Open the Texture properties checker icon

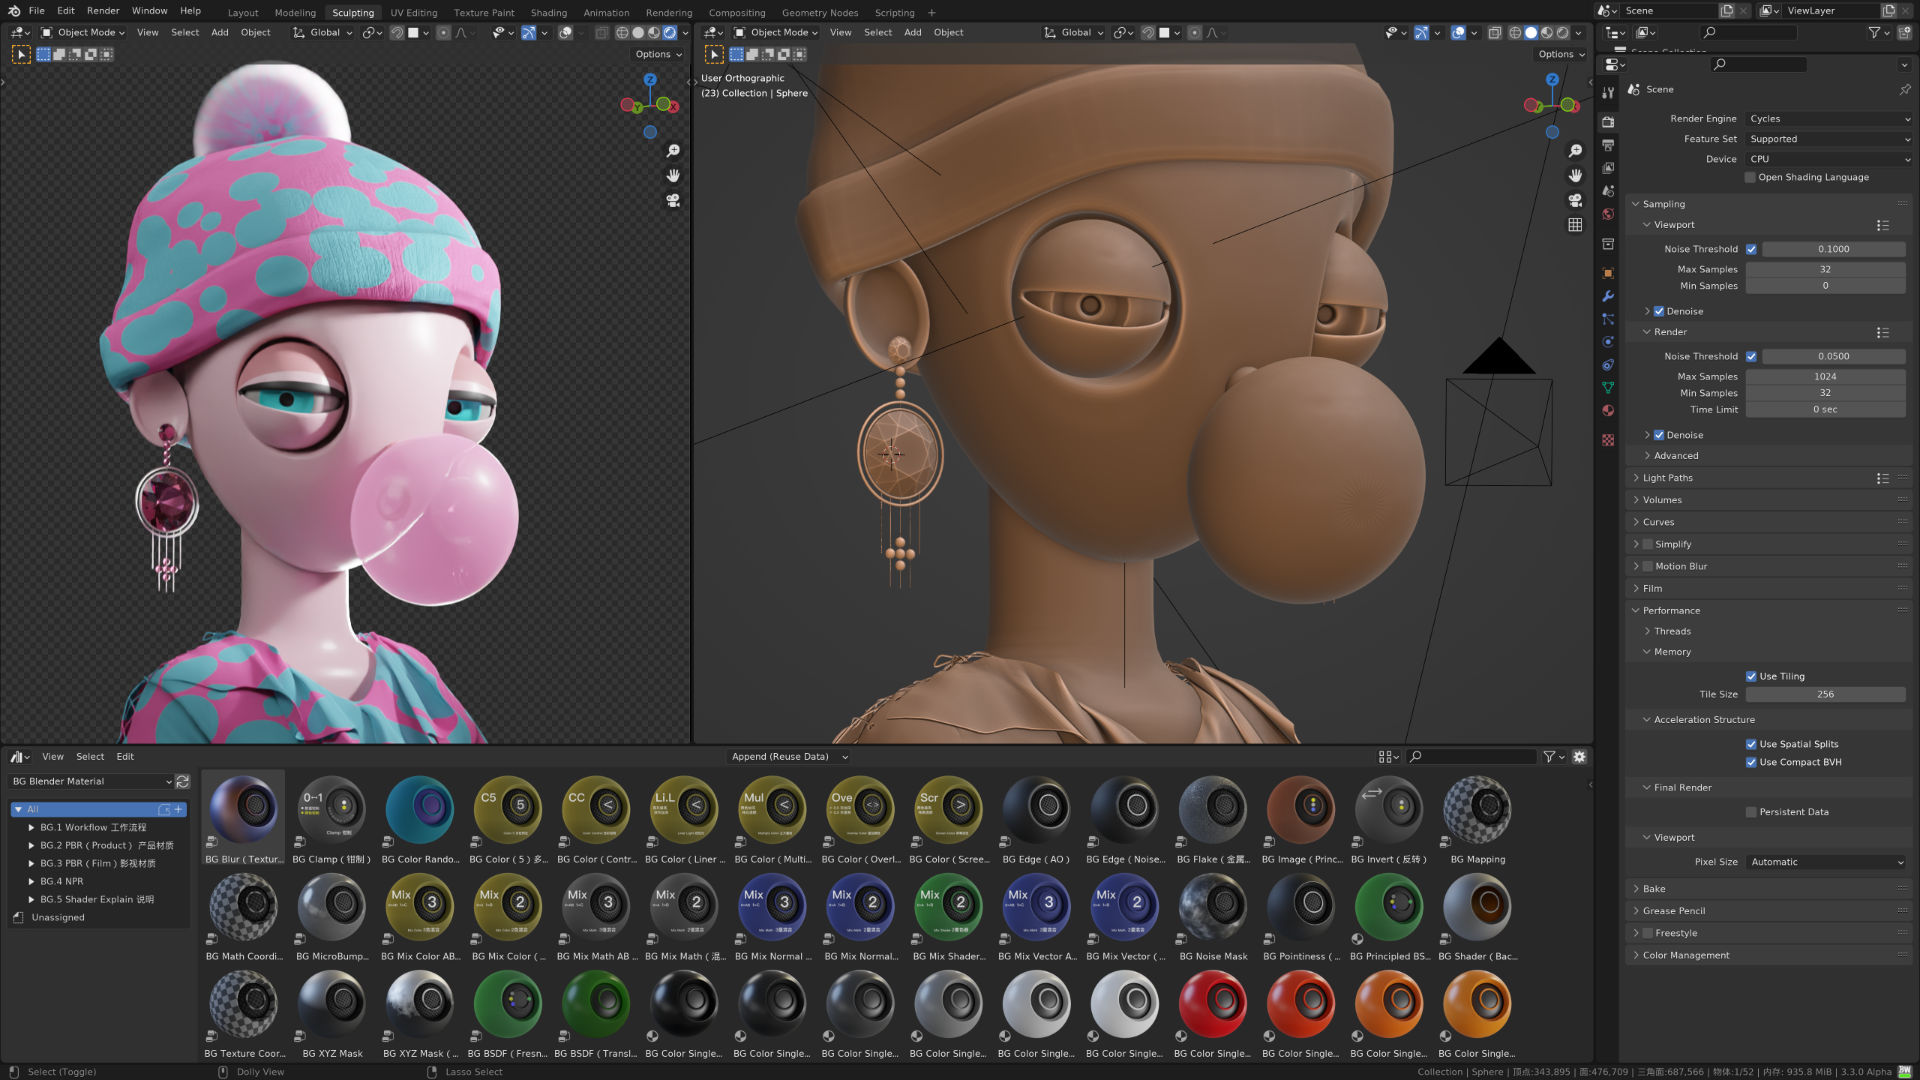pyautogui.click(x=1608, y=440)
